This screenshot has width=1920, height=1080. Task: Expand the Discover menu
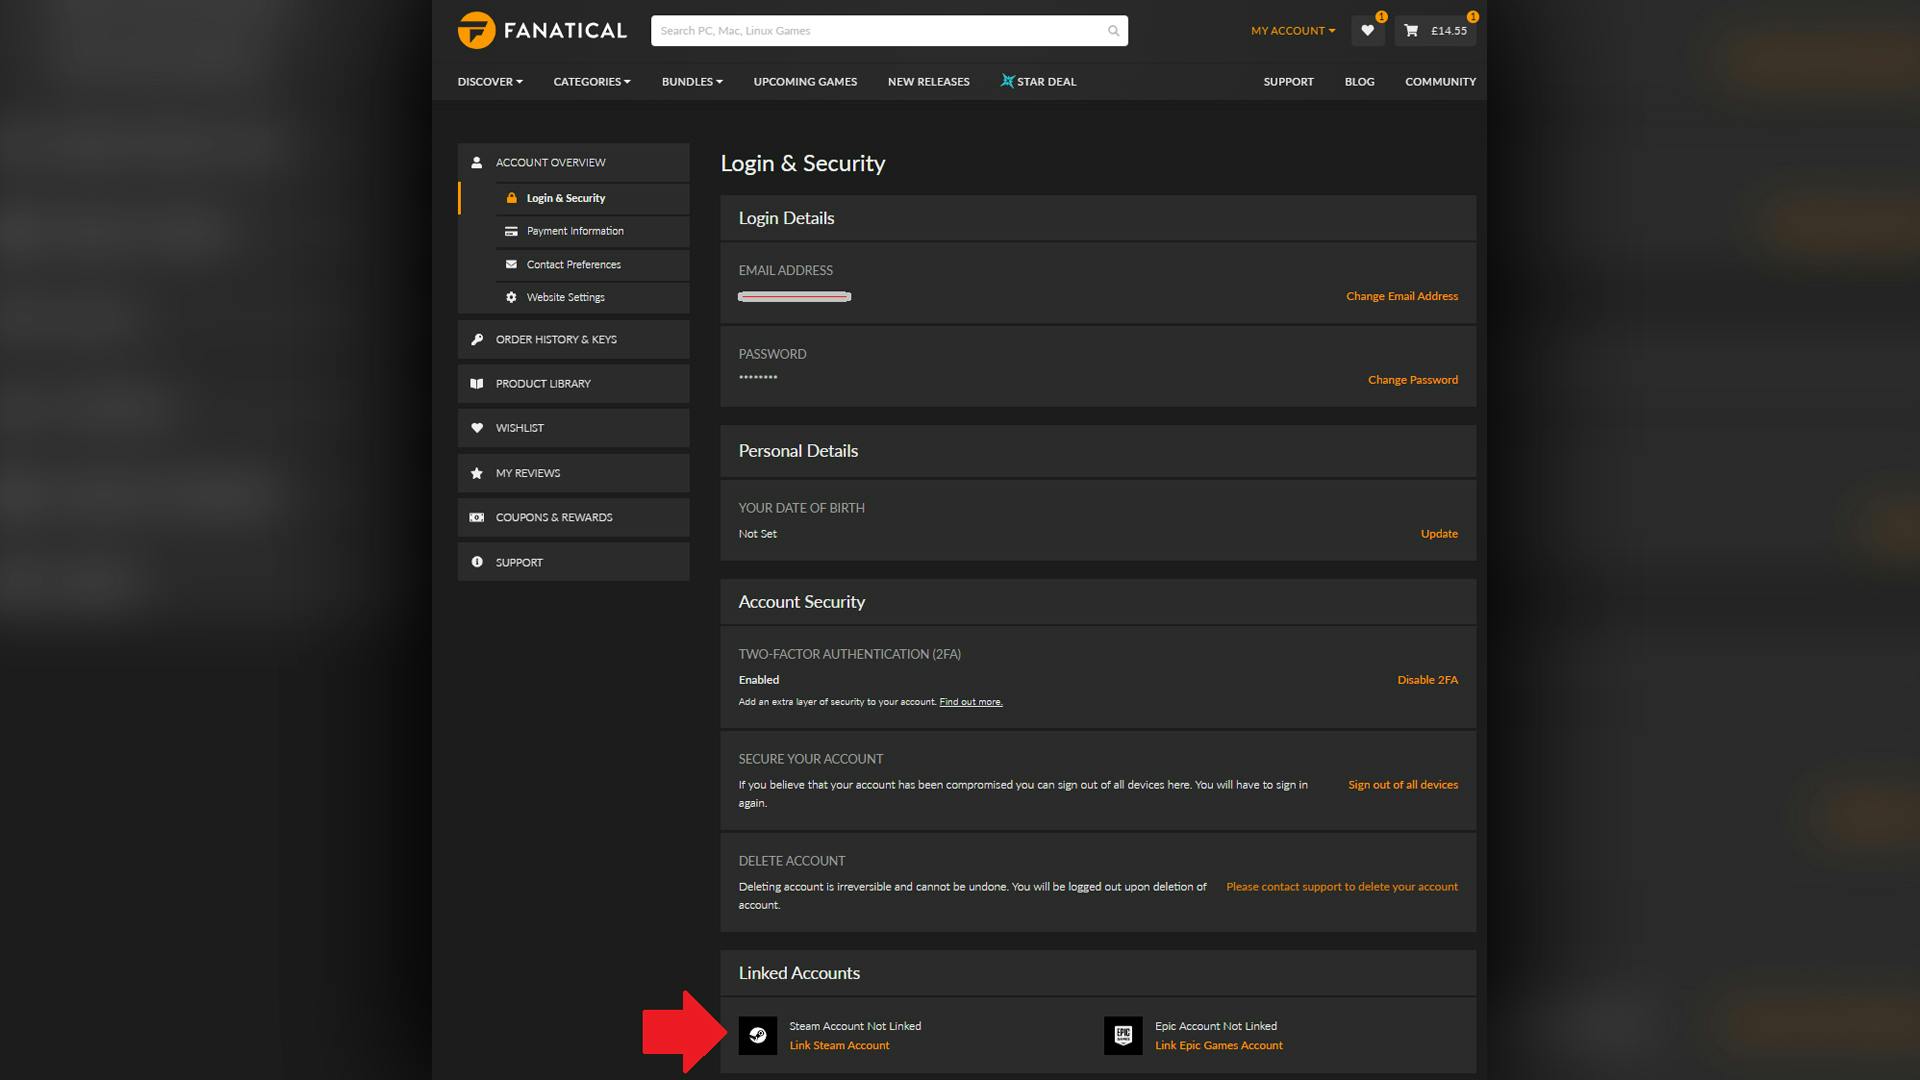pyautogui.click(x=490, y=82)
